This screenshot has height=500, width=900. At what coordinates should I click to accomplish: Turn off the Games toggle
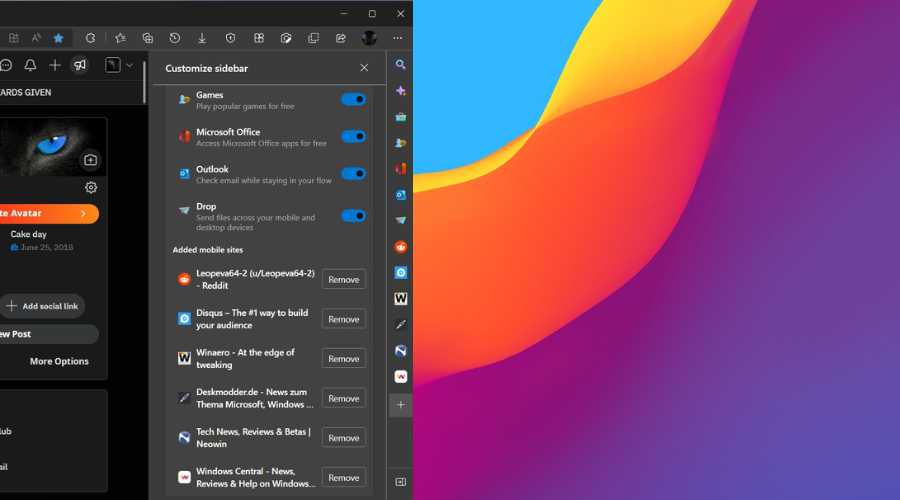pos(354,99)
